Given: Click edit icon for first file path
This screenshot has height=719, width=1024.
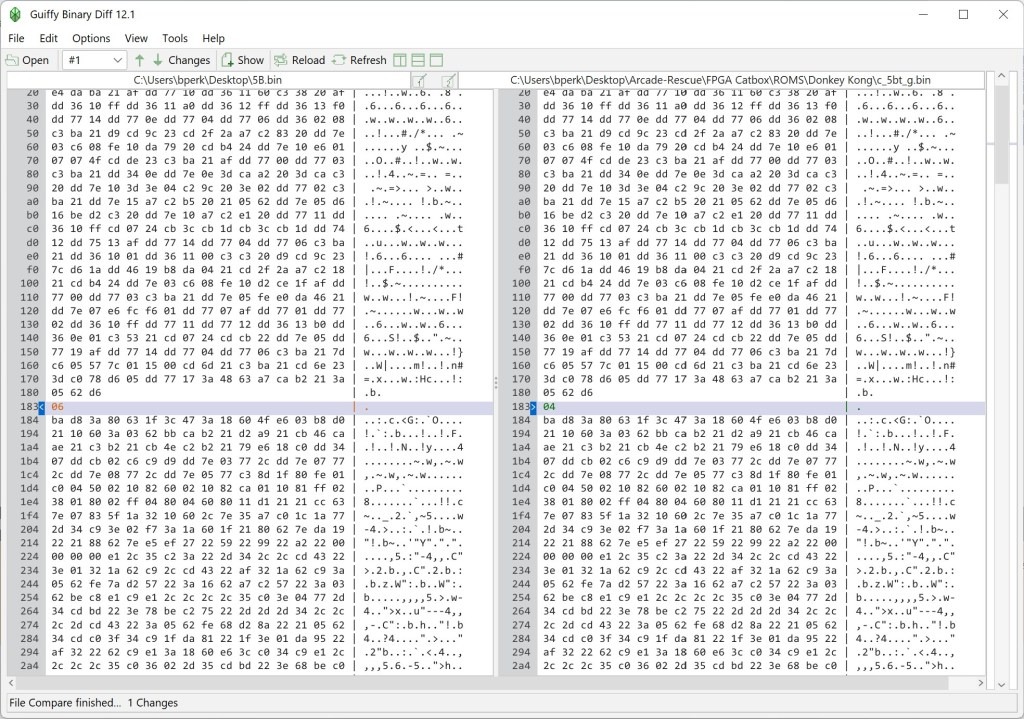Looking at the screenshot, I should click(x=421, y=80).
